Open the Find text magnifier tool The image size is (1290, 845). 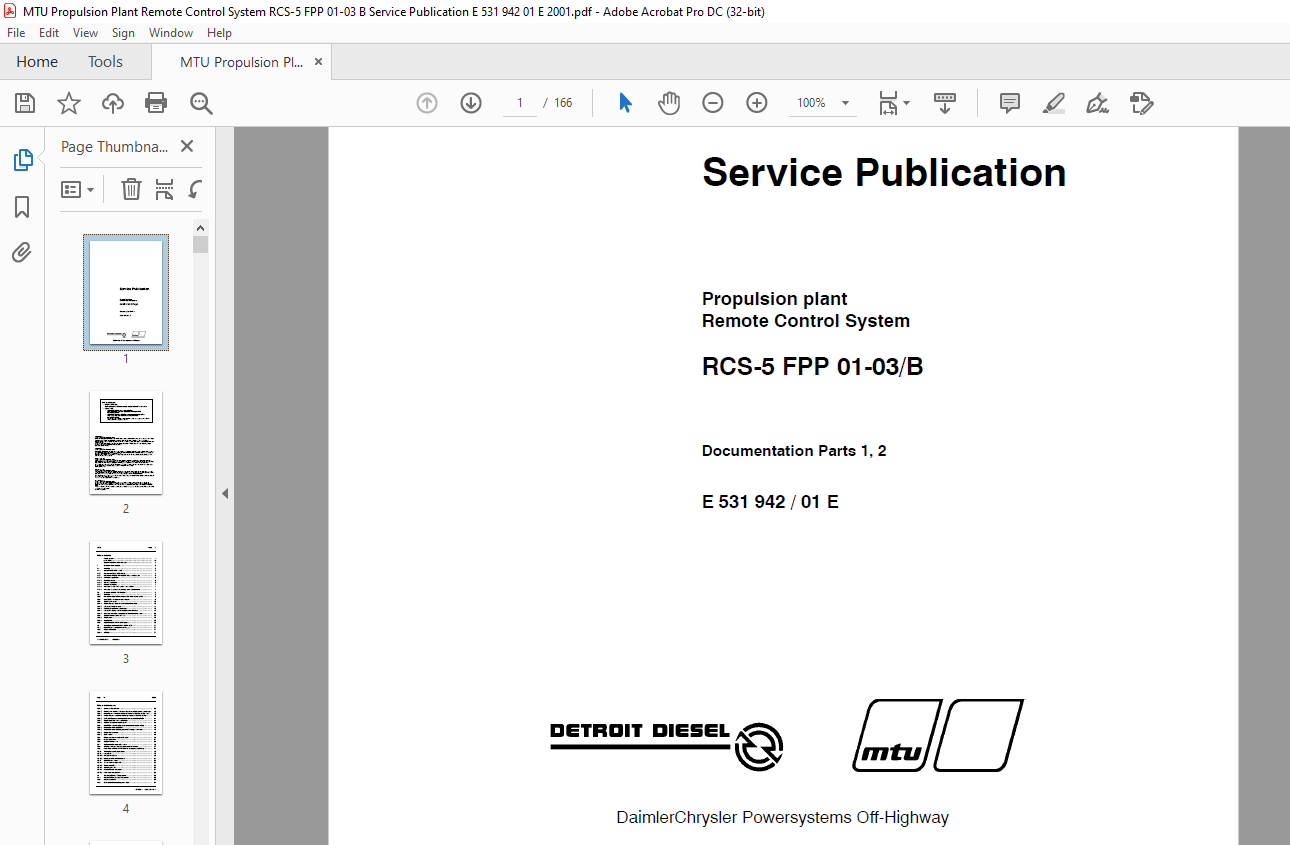(201, 103)
